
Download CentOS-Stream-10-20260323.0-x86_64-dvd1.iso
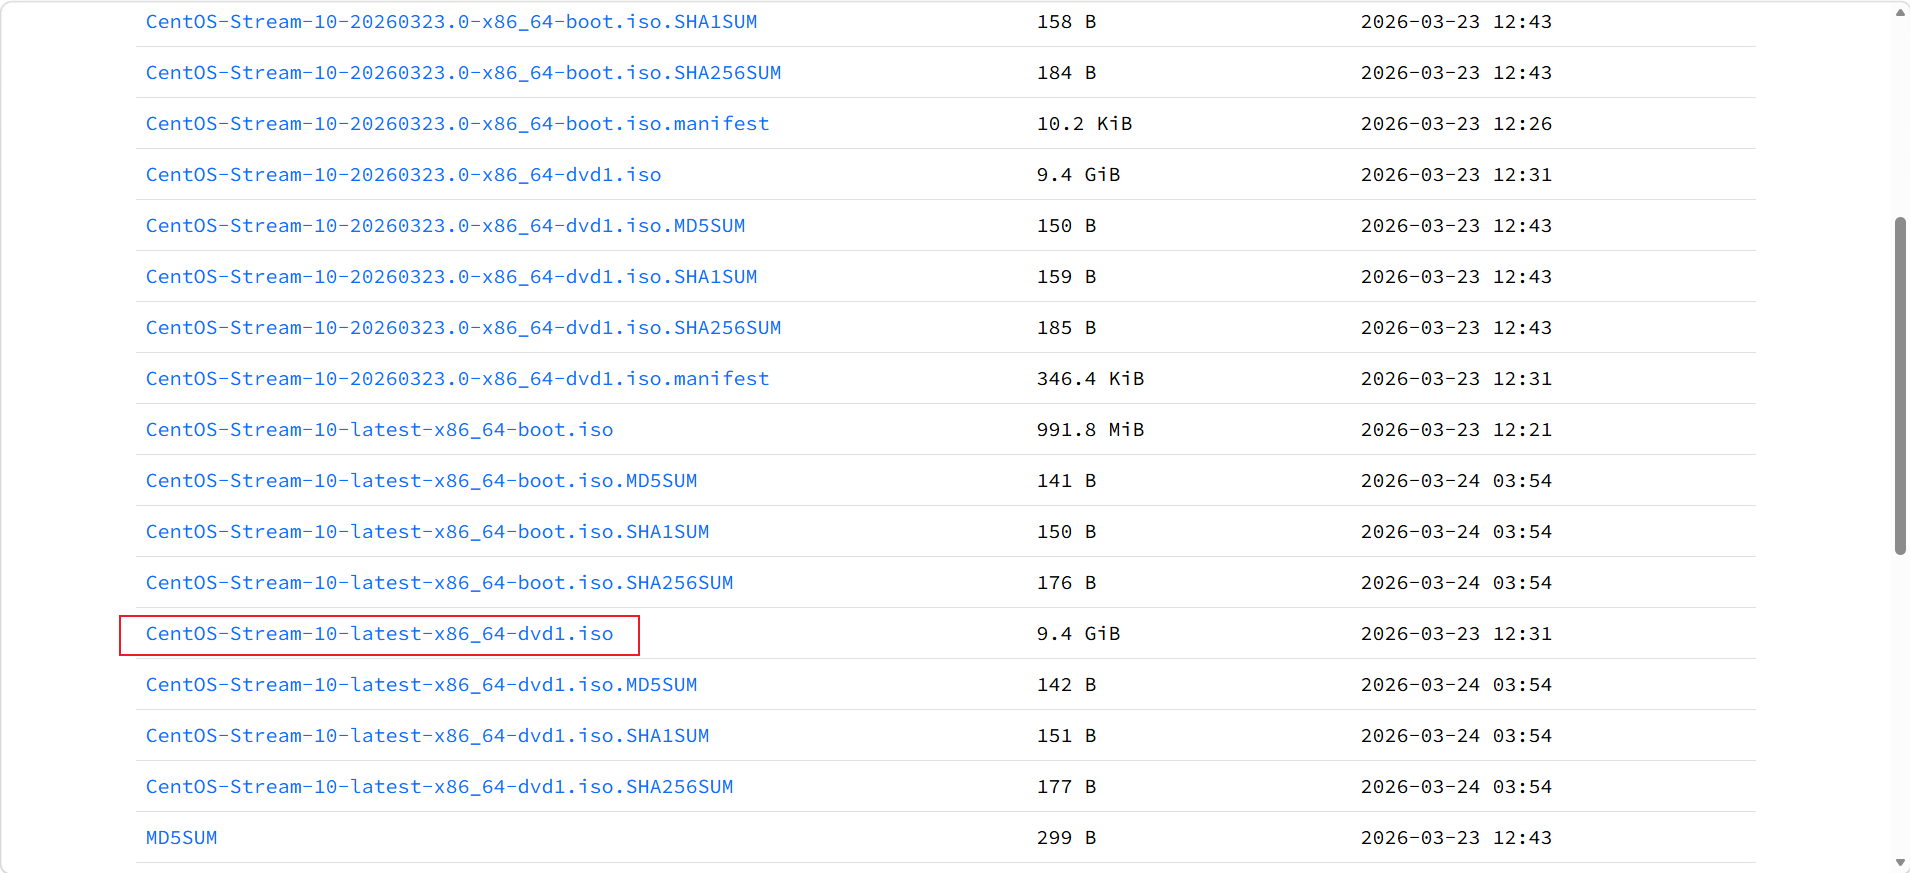[x=403, y=175]
